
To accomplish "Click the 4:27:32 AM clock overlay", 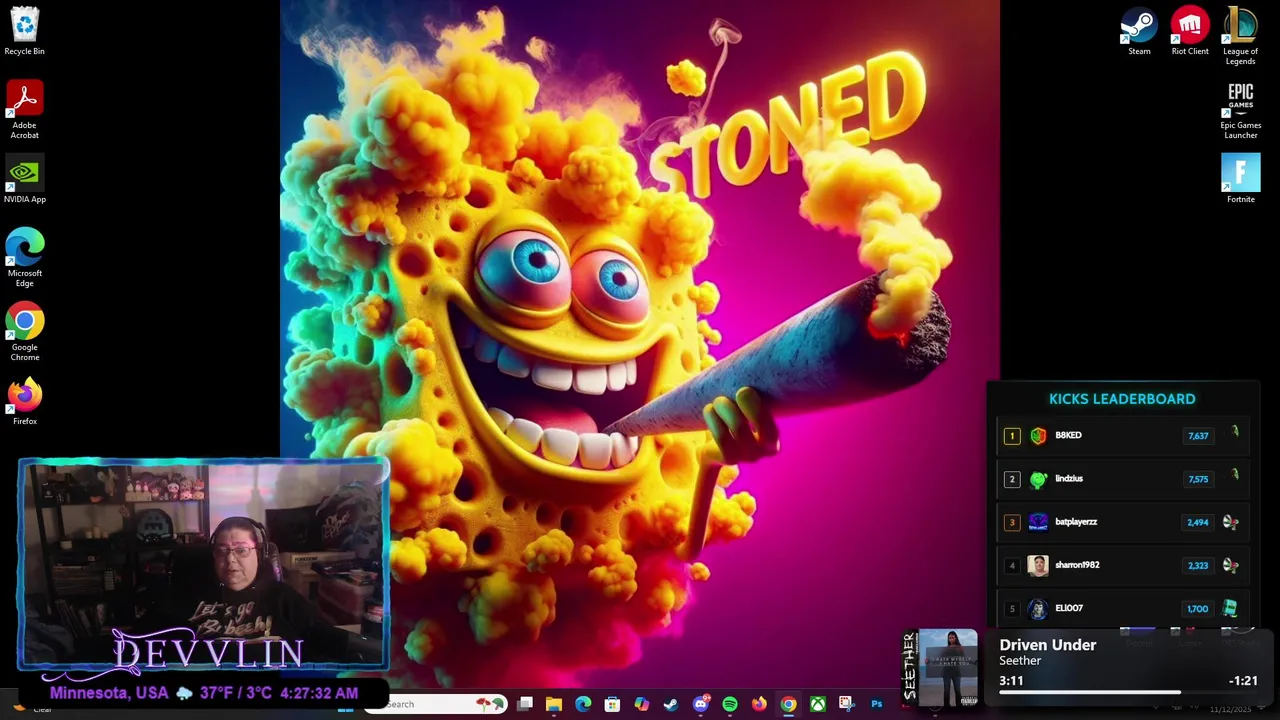I will [319, 693].
